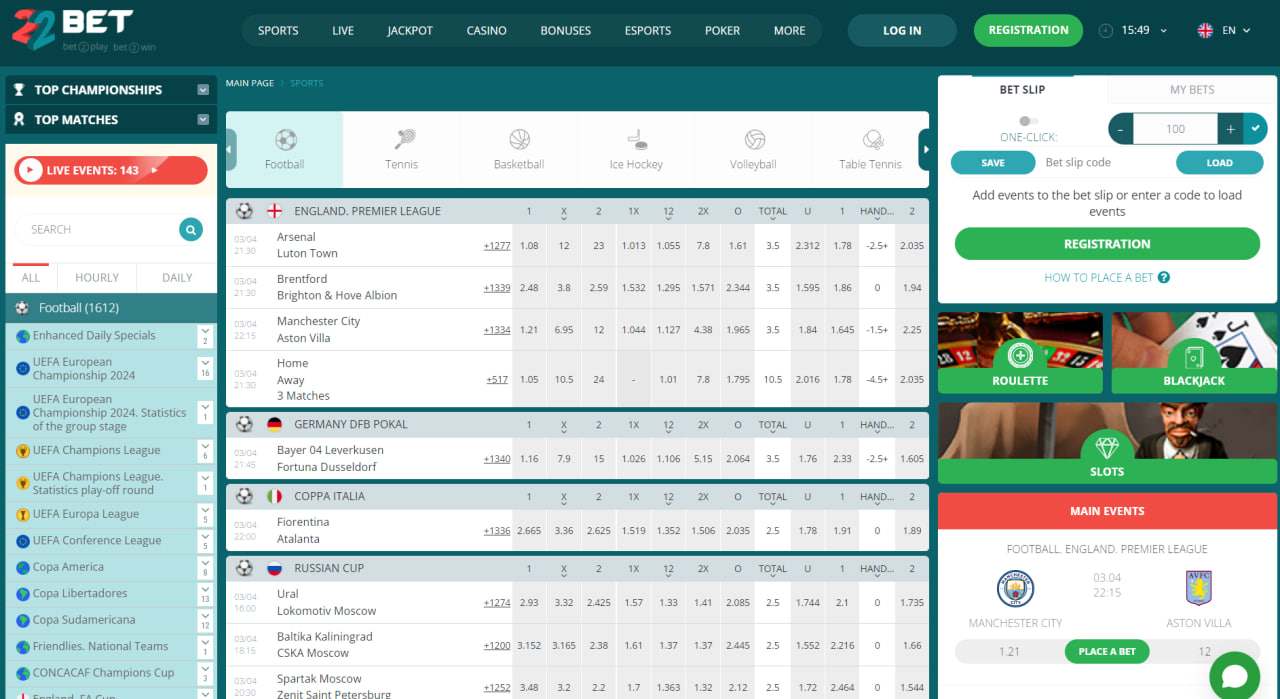
Task: Click the football icon beside Russian Cup
Action: [x=245, y=568]
